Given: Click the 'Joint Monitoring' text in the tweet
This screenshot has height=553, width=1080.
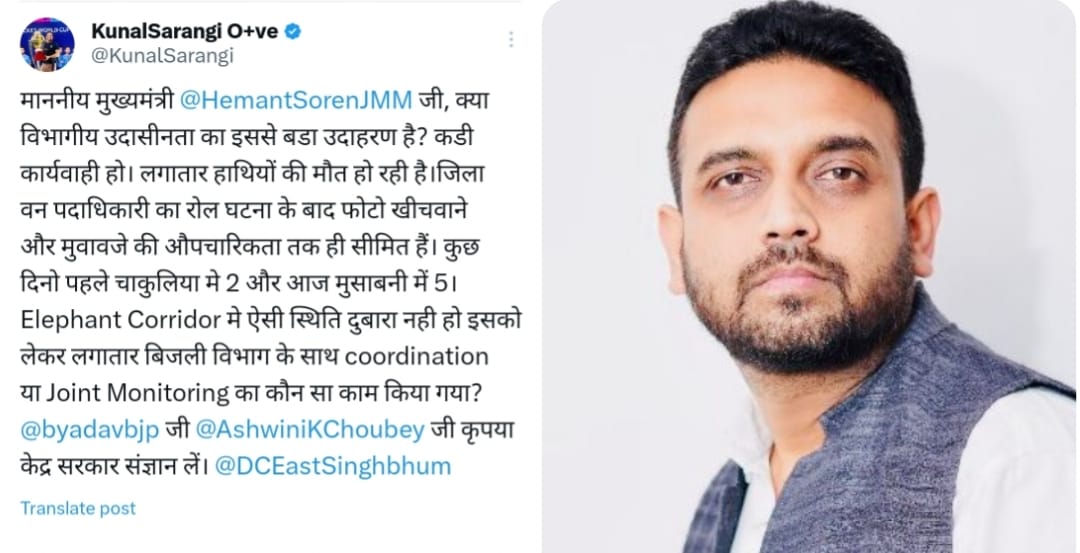Looking at the screenshot, I should [138, 393].
